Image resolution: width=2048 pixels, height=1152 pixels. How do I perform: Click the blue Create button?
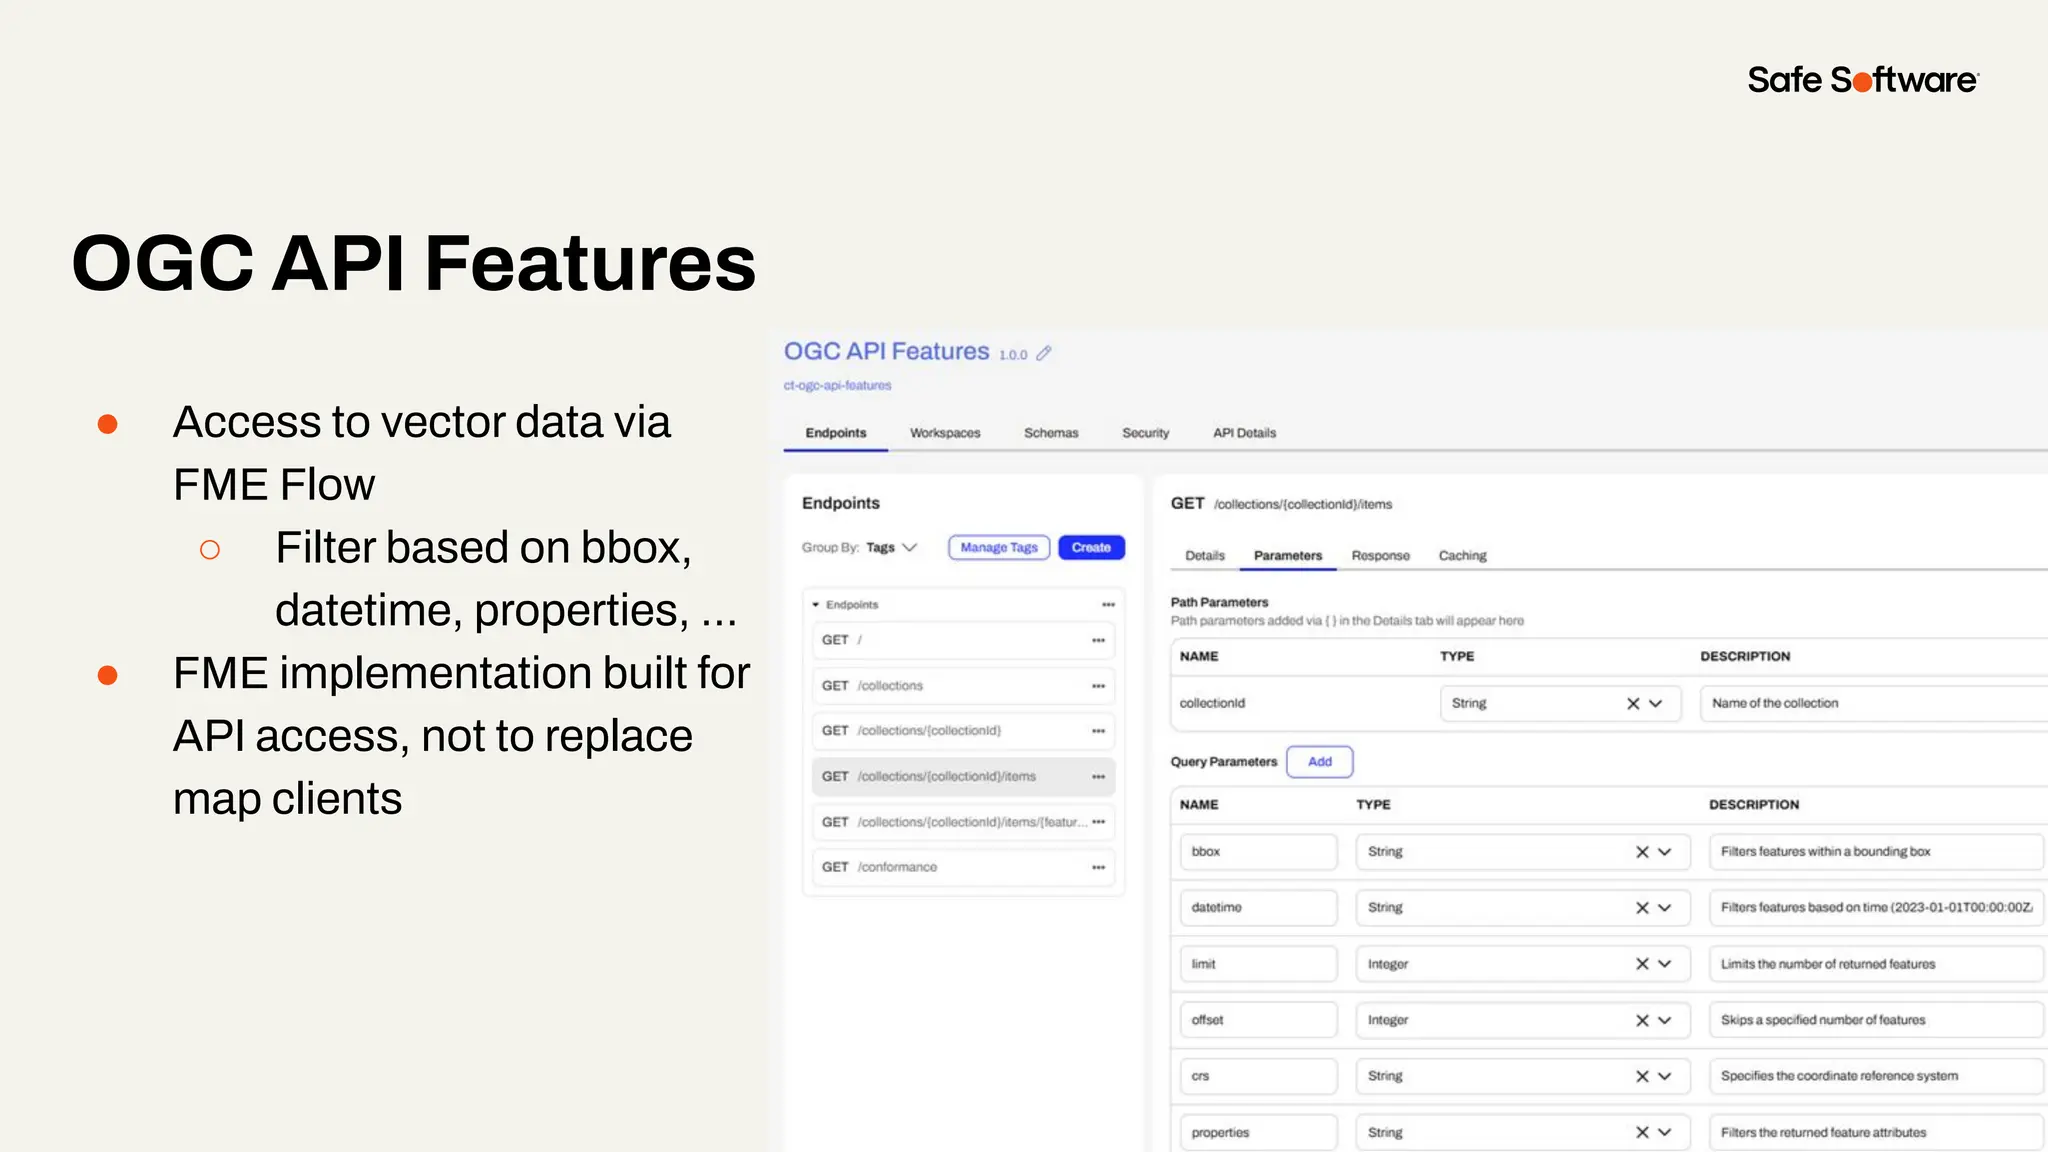click(1091, 548)
